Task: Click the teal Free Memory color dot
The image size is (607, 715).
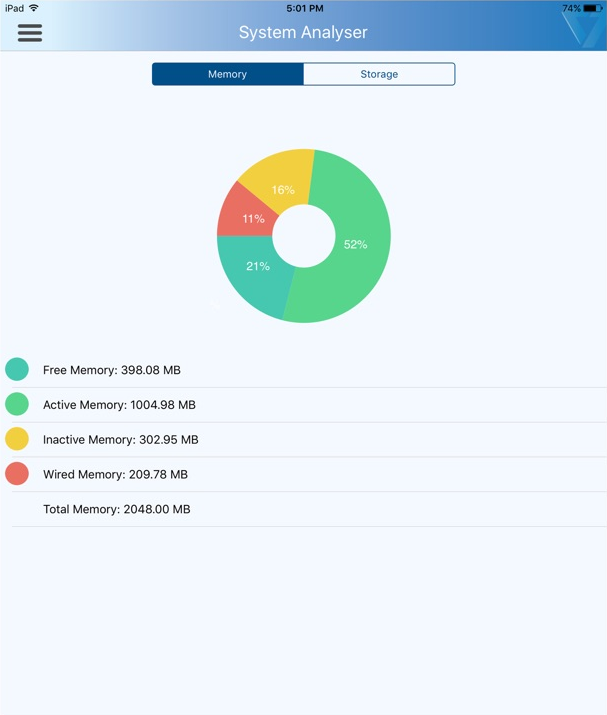Action: [17, 369]
